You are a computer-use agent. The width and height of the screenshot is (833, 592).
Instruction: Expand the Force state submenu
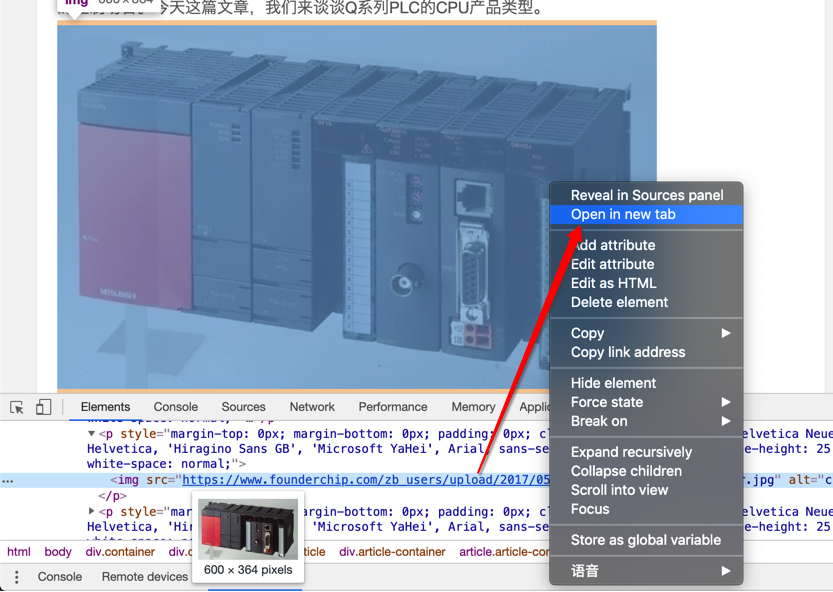[646, 402]
